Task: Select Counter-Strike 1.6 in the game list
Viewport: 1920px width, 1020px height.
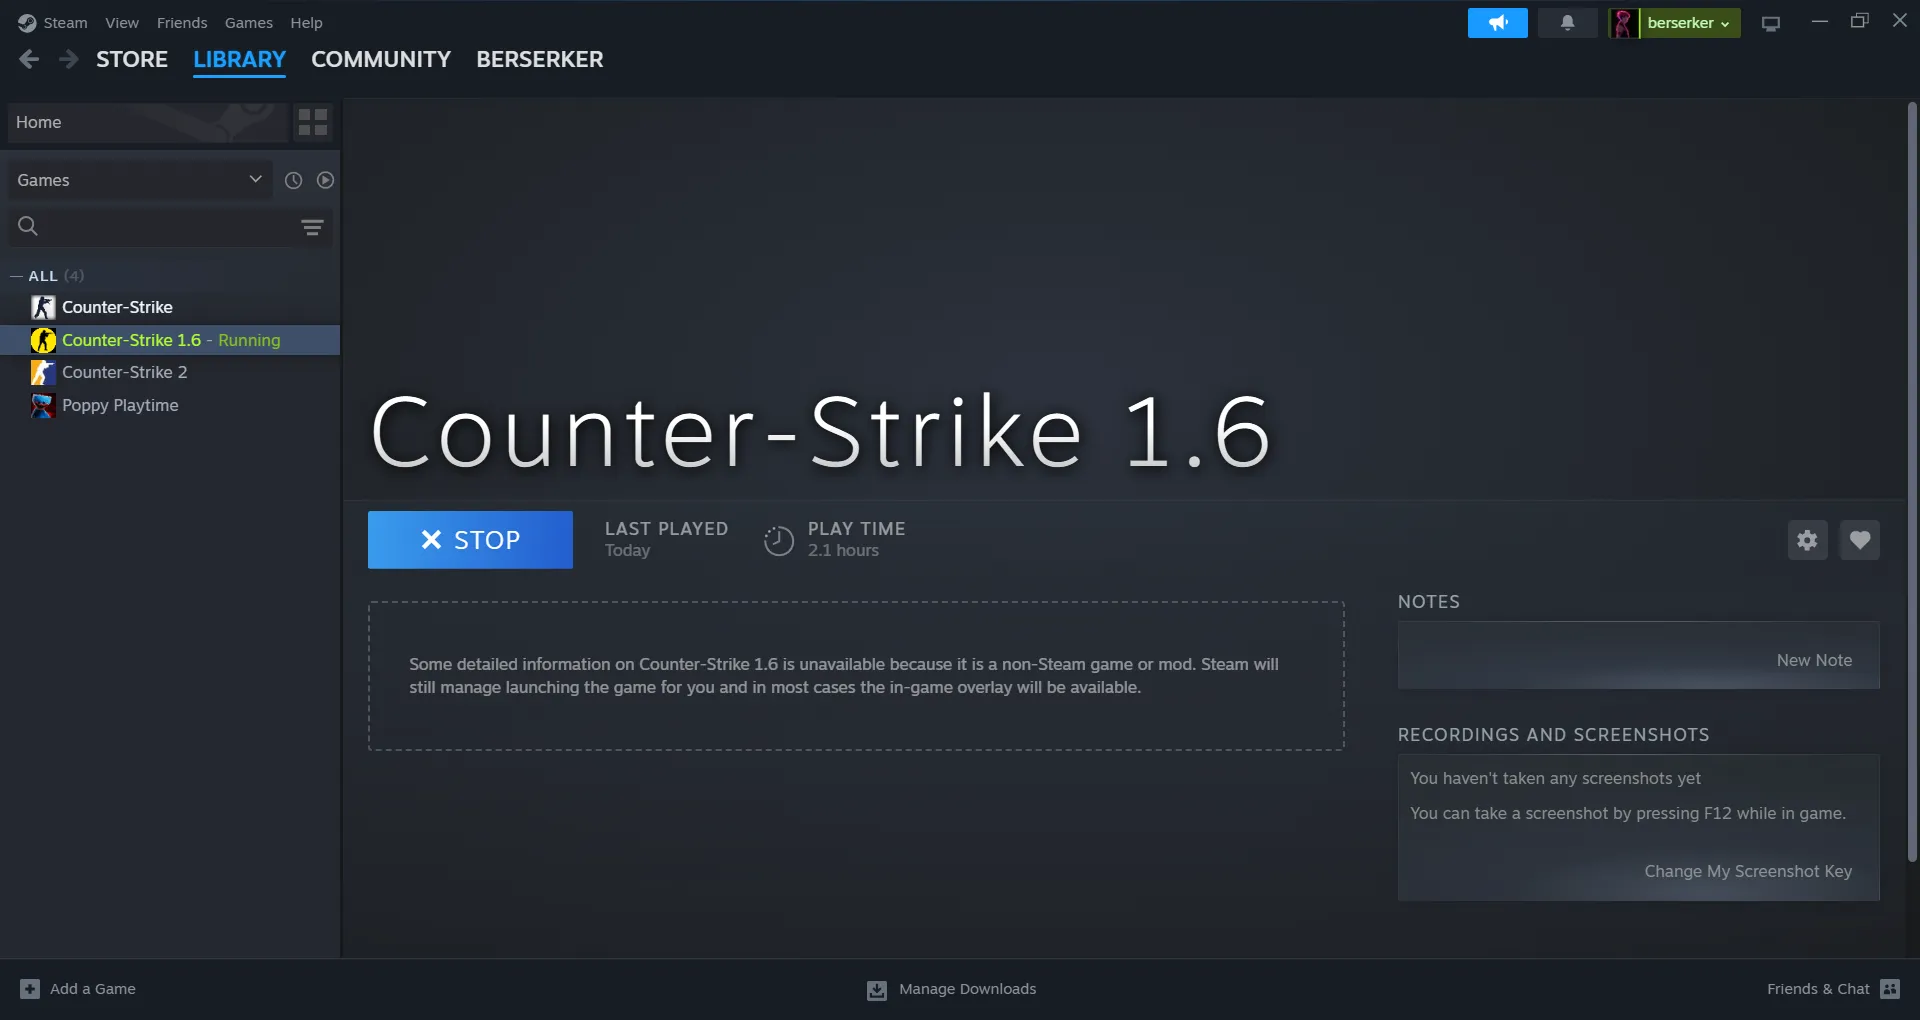Action: 170,340
